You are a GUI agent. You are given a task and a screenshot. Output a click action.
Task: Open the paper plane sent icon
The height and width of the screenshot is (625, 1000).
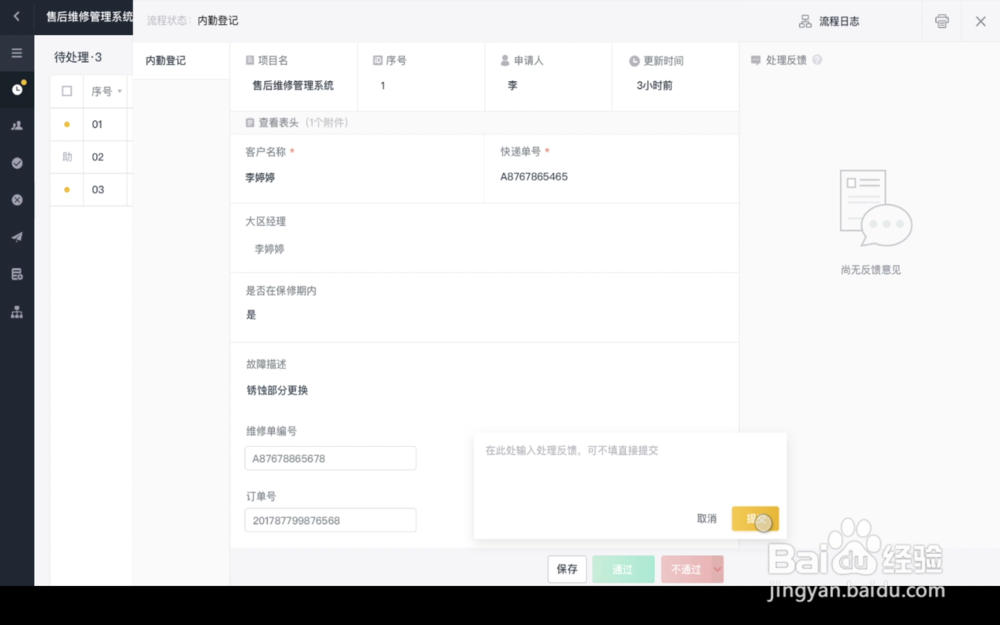[x=17, y=237]
